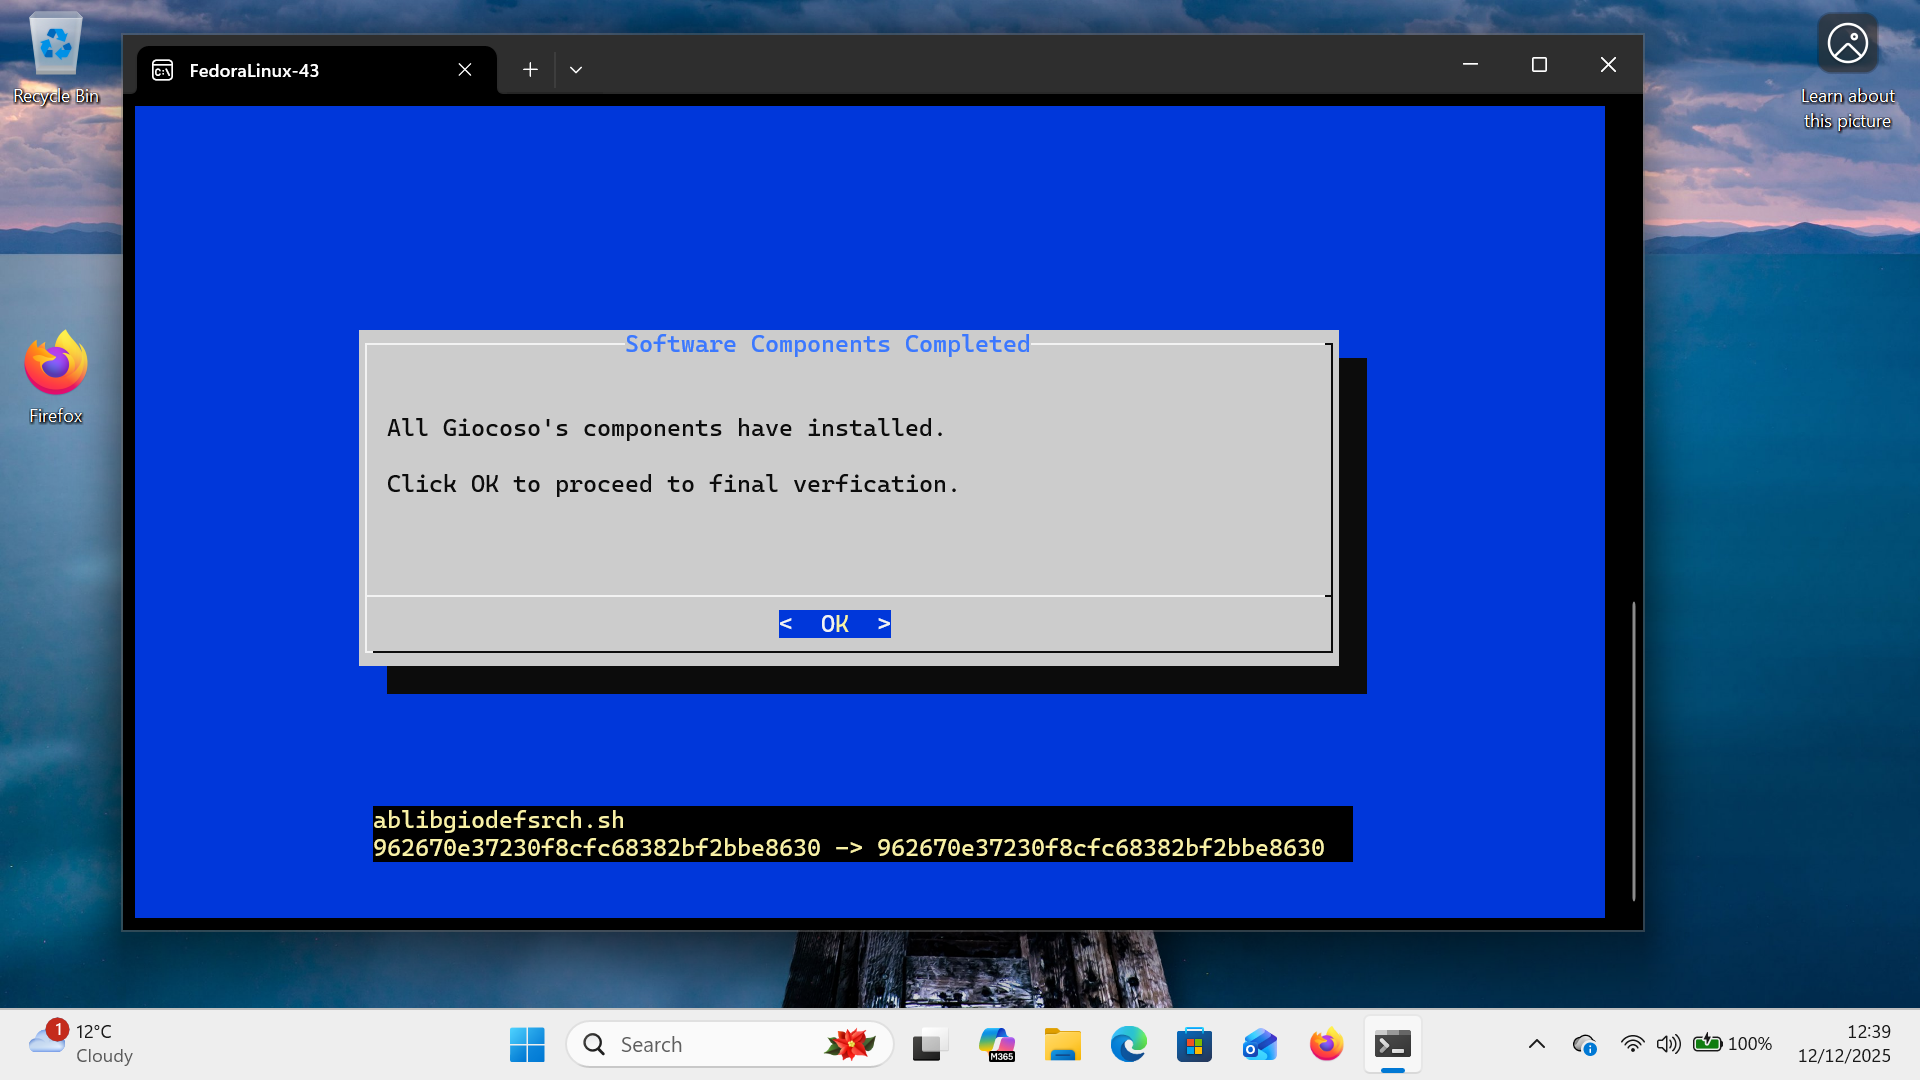Toggle Wi-Fi via the network icon

[1633, 1043]
